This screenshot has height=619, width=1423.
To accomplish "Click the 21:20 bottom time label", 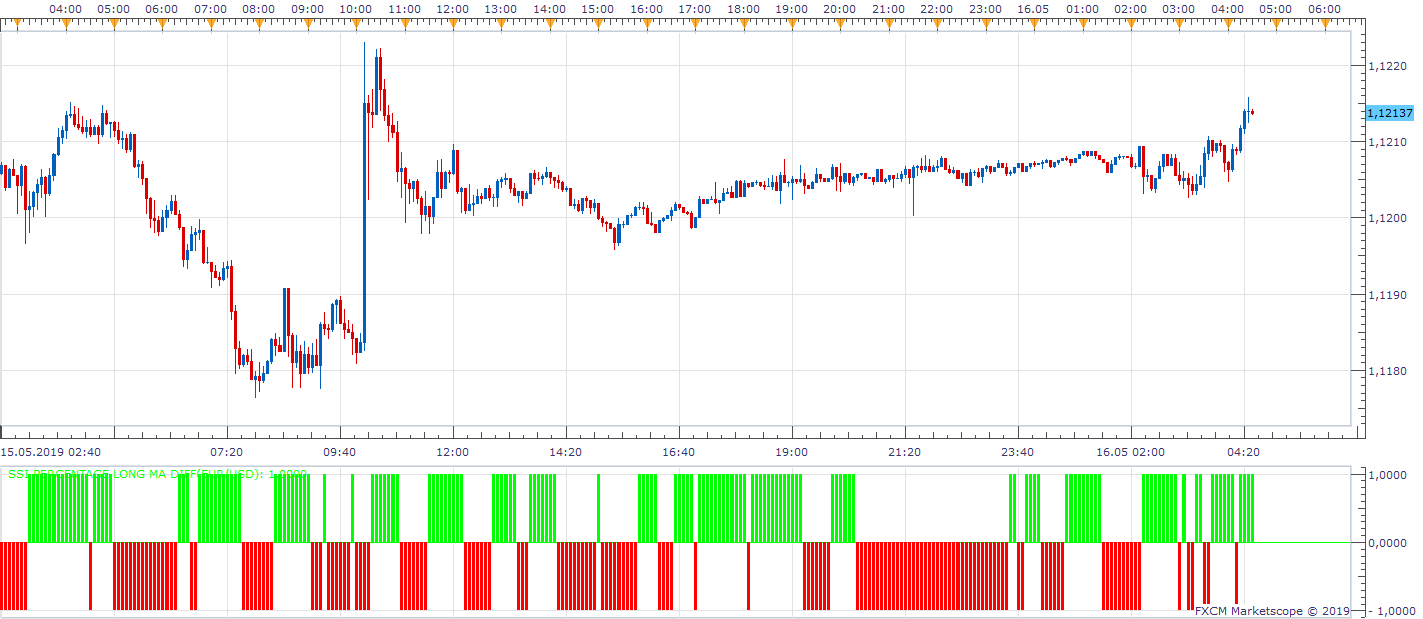I will (x=905, y=452).
